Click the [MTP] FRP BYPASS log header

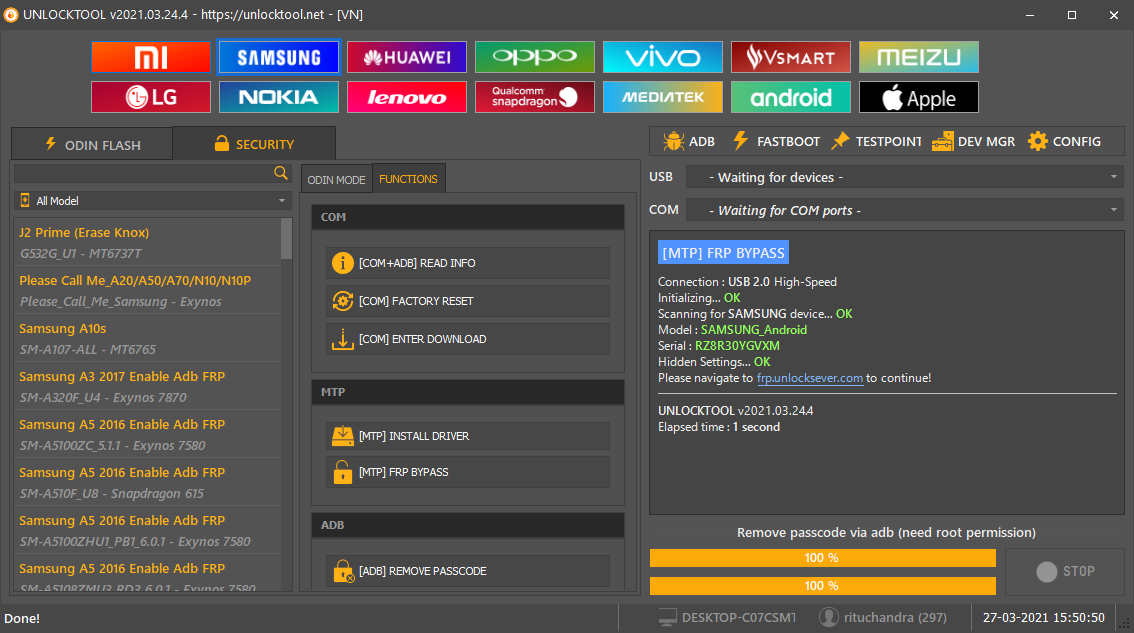[723, 252]
